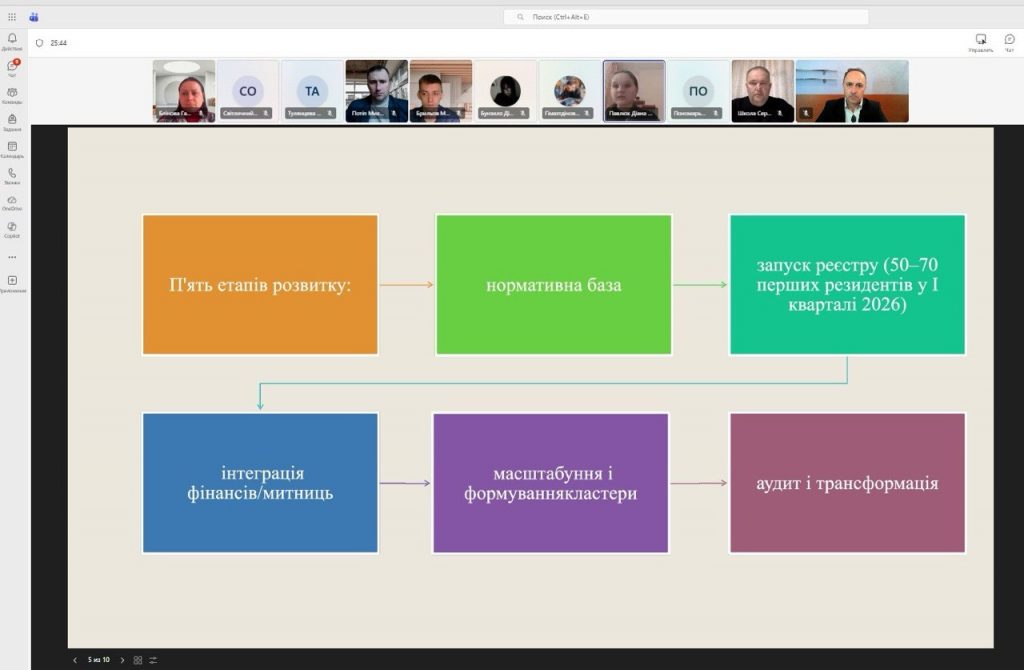Open the Activity bell in sidebar
Screen dimensions: 1024x670
12,38
